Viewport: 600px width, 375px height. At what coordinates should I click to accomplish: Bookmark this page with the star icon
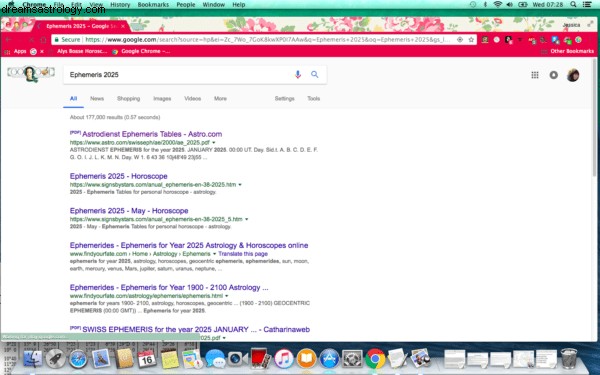[471, 39]
